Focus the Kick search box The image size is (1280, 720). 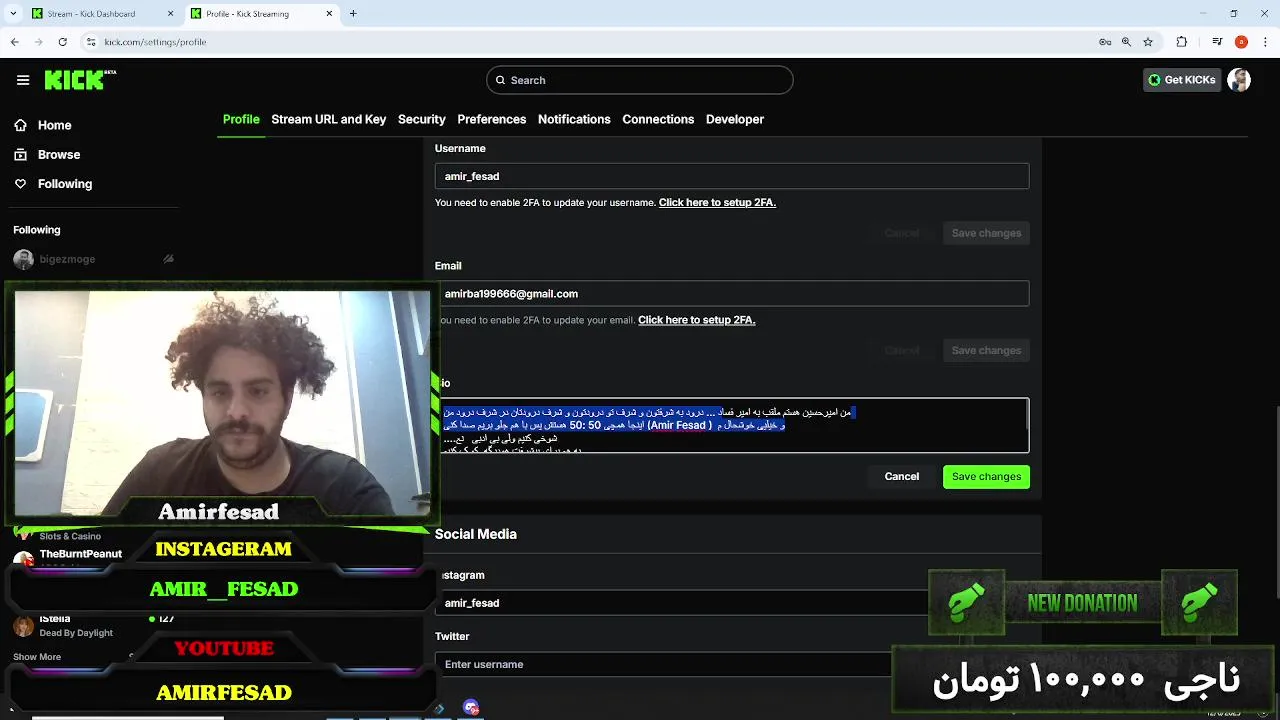(640, 80)
